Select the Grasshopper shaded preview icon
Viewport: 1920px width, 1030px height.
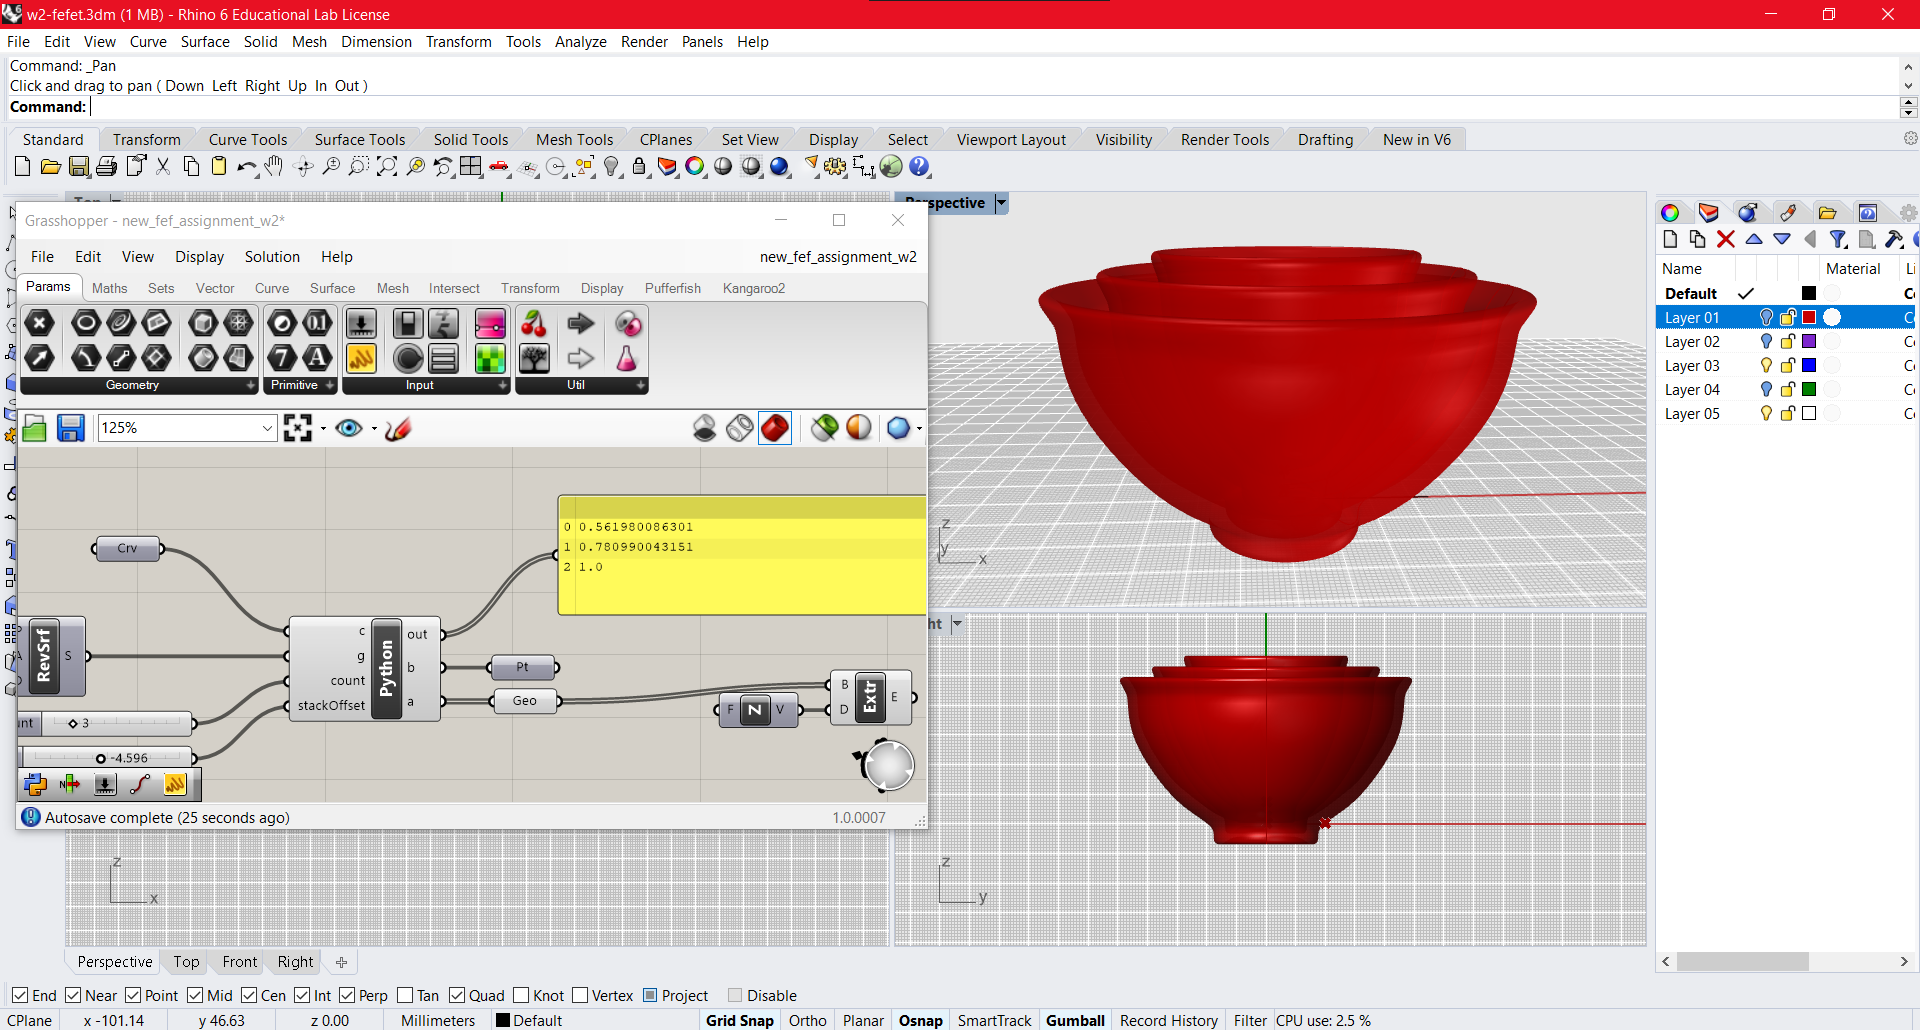775,428
